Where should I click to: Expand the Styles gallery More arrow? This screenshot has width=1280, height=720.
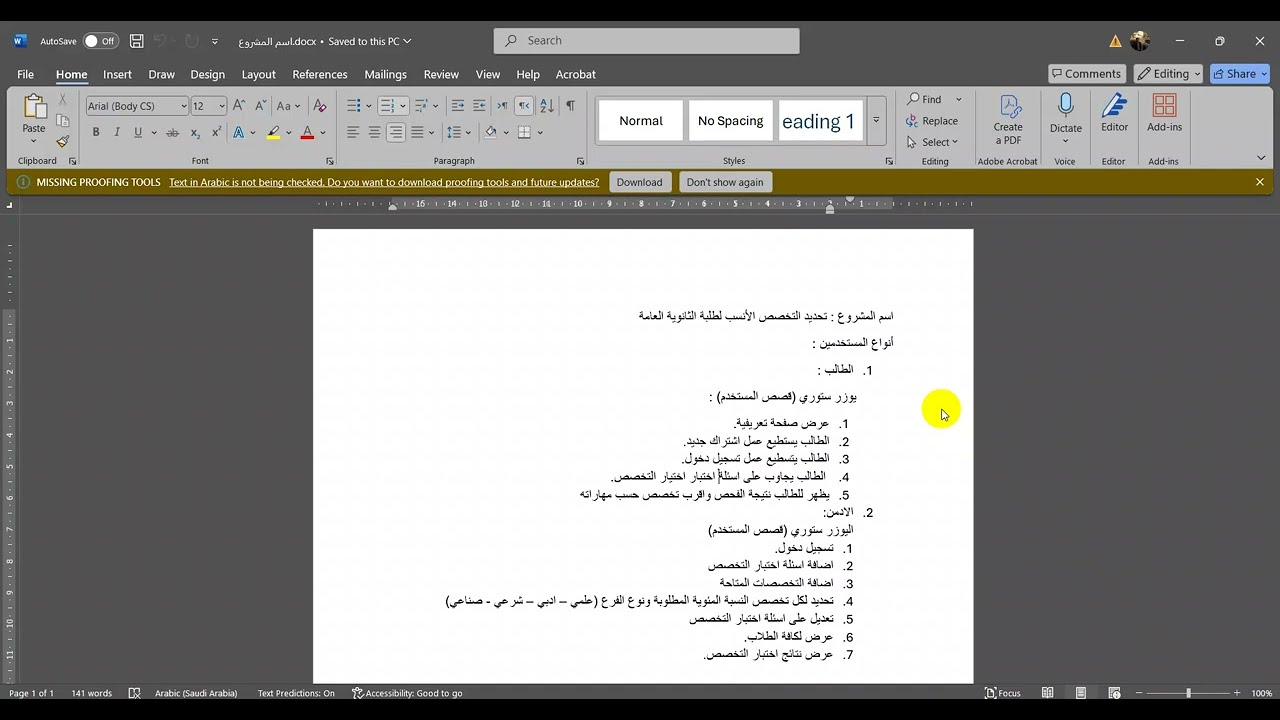876,120
